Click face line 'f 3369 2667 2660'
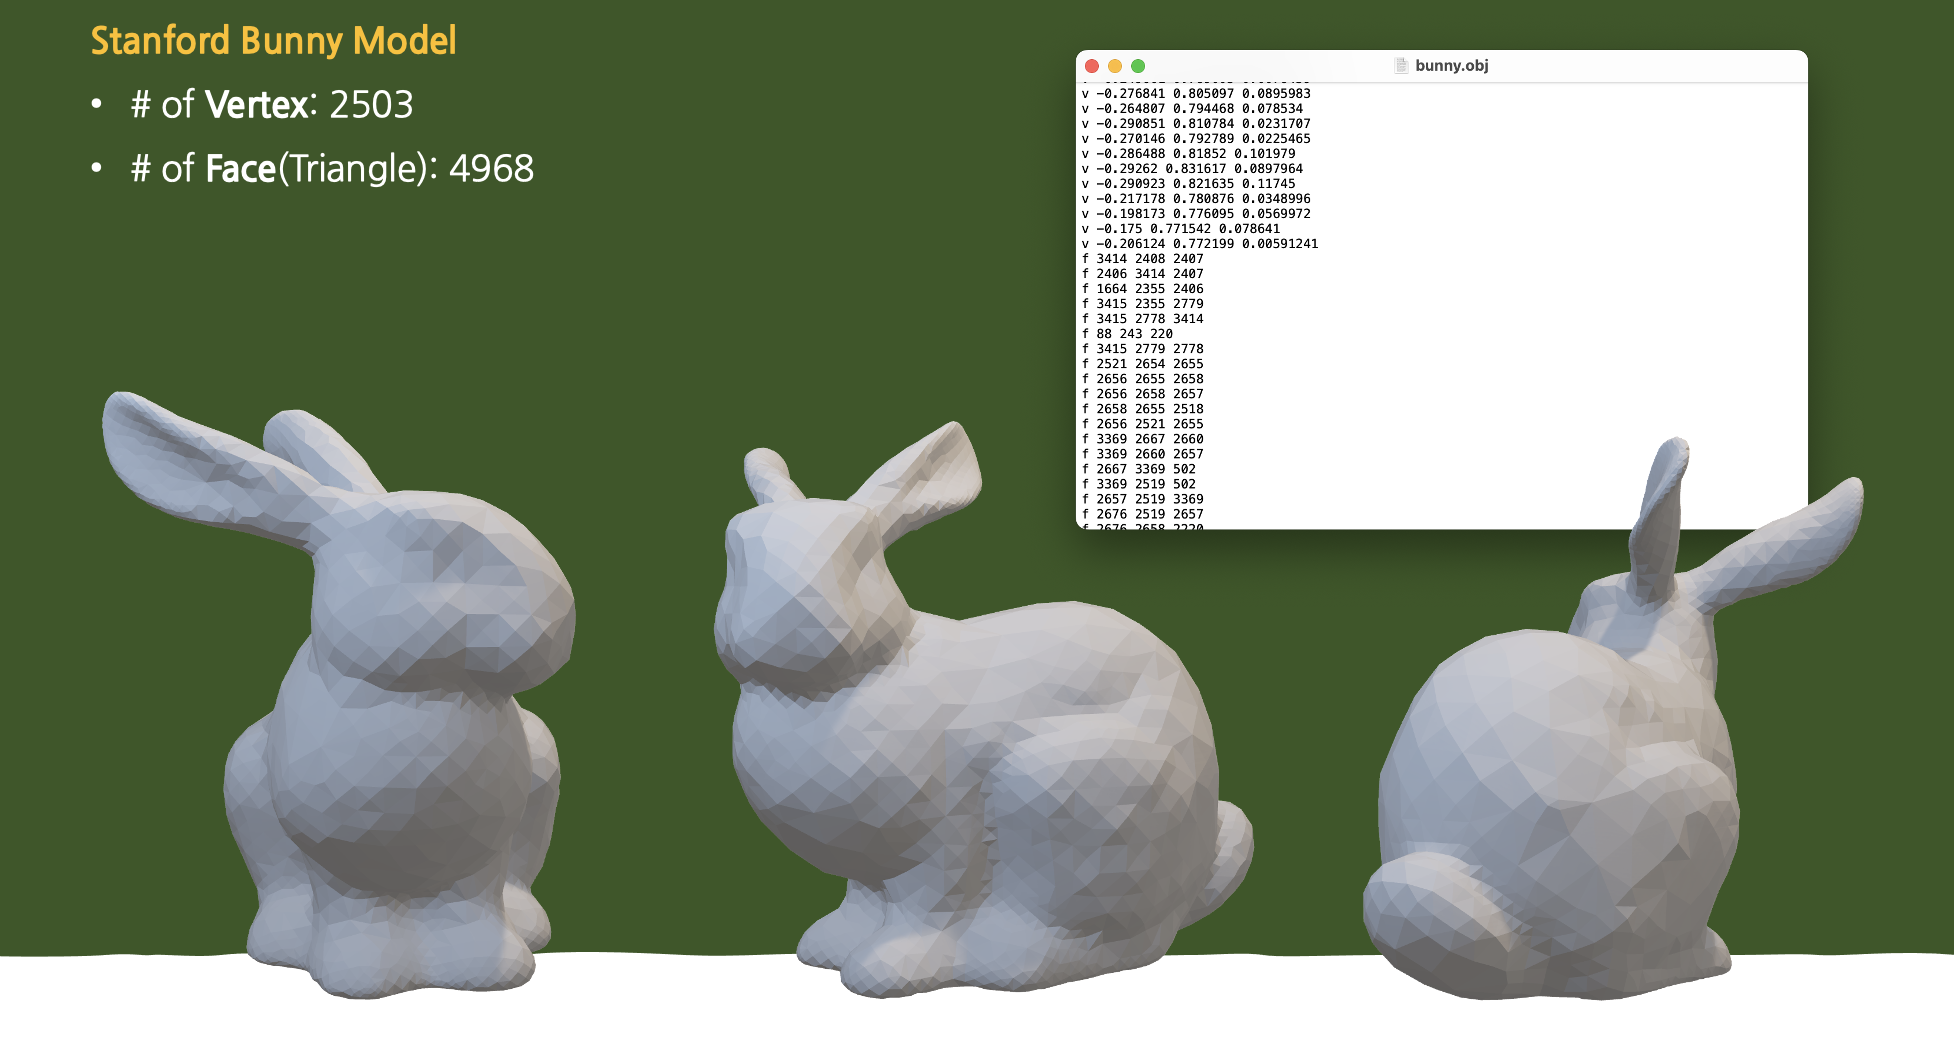 (x=1143, y=439)
